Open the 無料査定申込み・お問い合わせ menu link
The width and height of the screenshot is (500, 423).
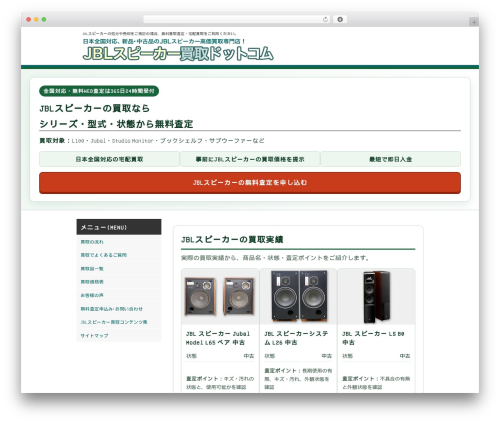coord(111,309)
